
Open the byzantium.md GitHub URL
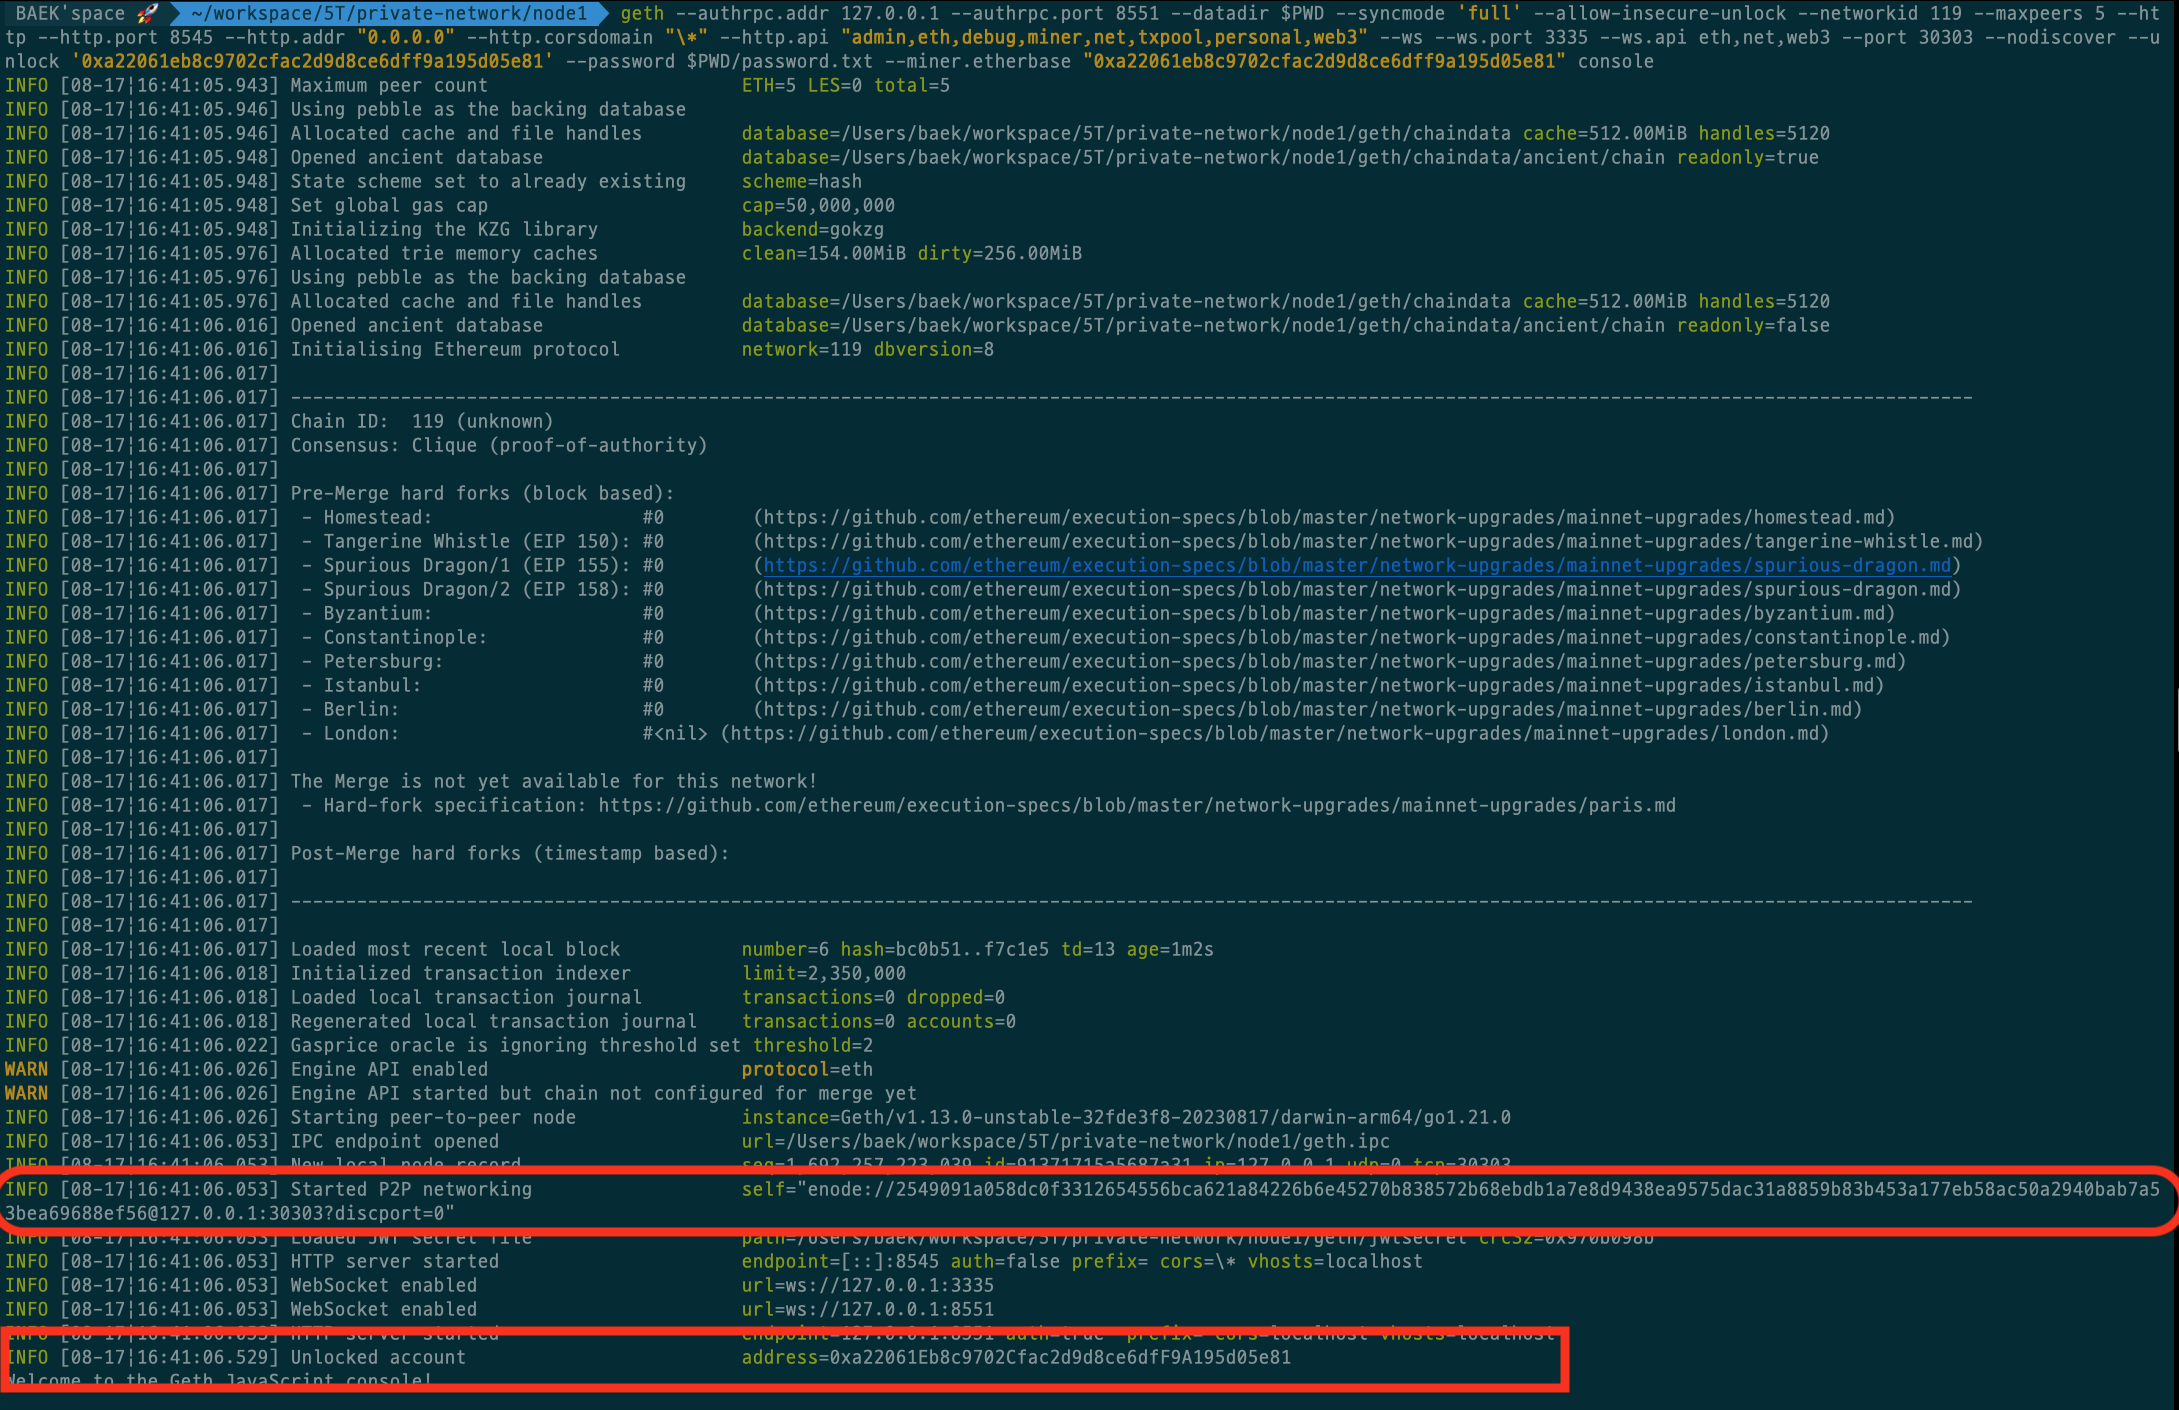point(1324,613)
